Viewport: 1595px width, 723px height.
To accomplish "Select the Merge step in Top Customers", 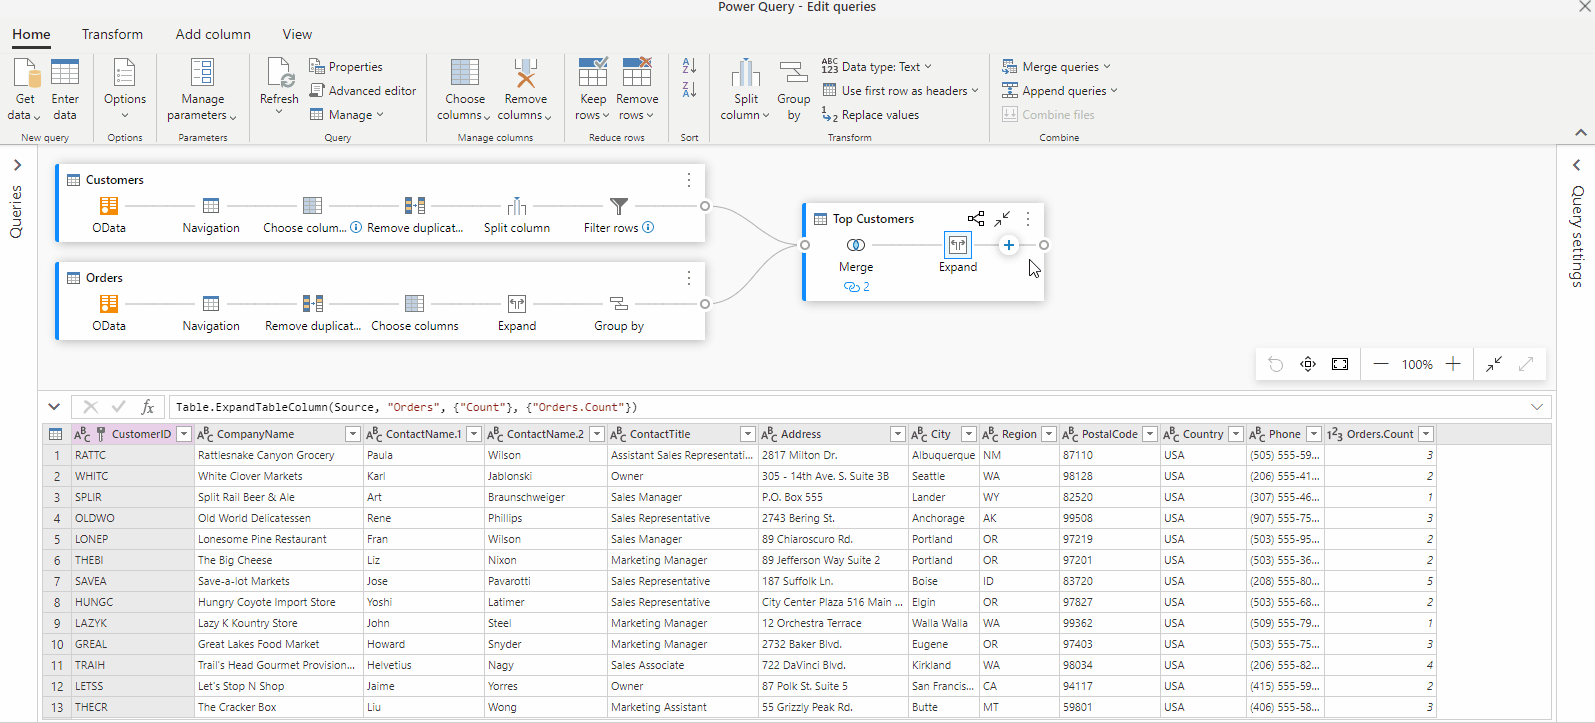I will coord(855,246).
